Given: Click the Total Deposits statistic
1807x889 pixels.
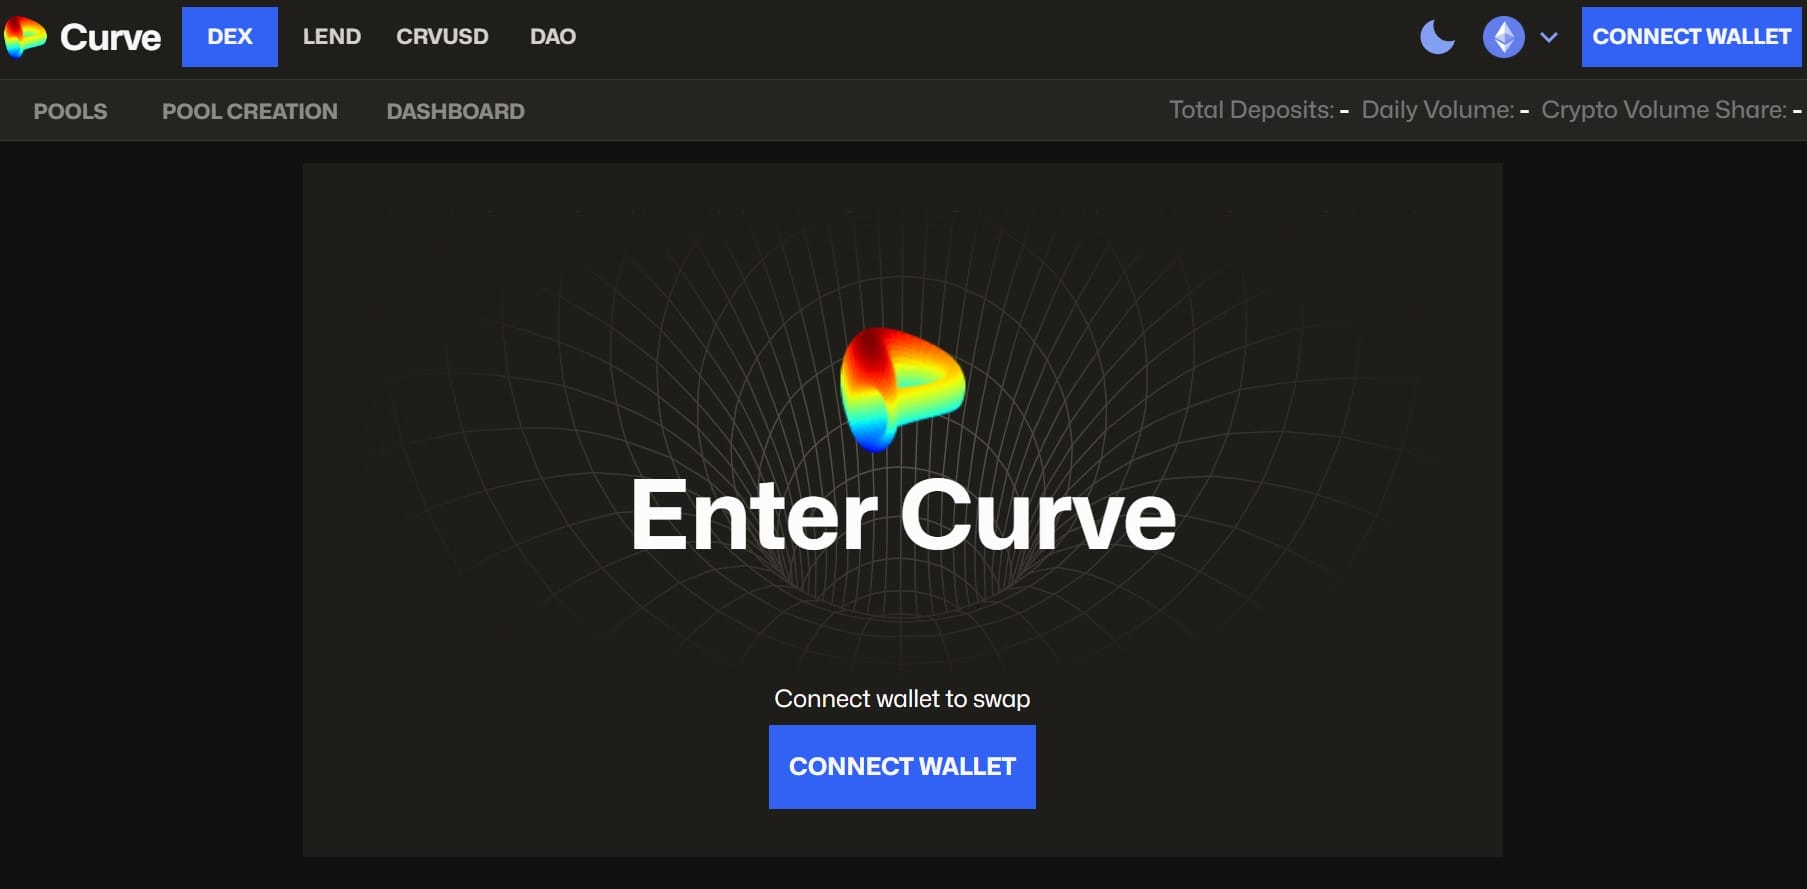Looking at the screenshot, I should point(1258,110).
